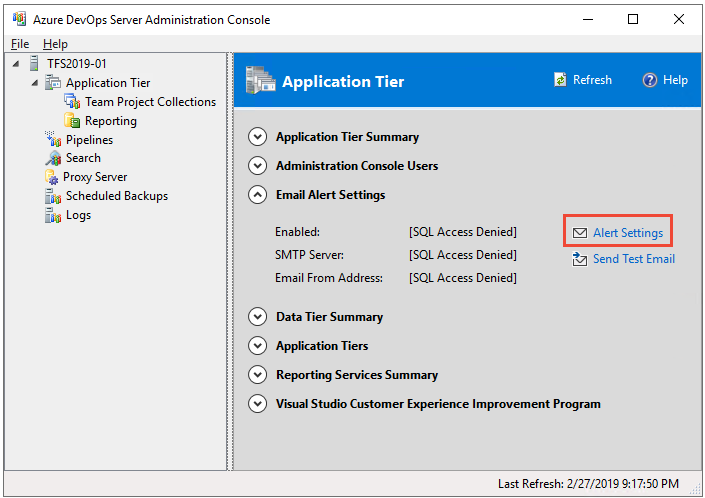The image size is (705, 498).
Task: Click the envelope icon beside Alert Settings
Action: click(580, 233)
